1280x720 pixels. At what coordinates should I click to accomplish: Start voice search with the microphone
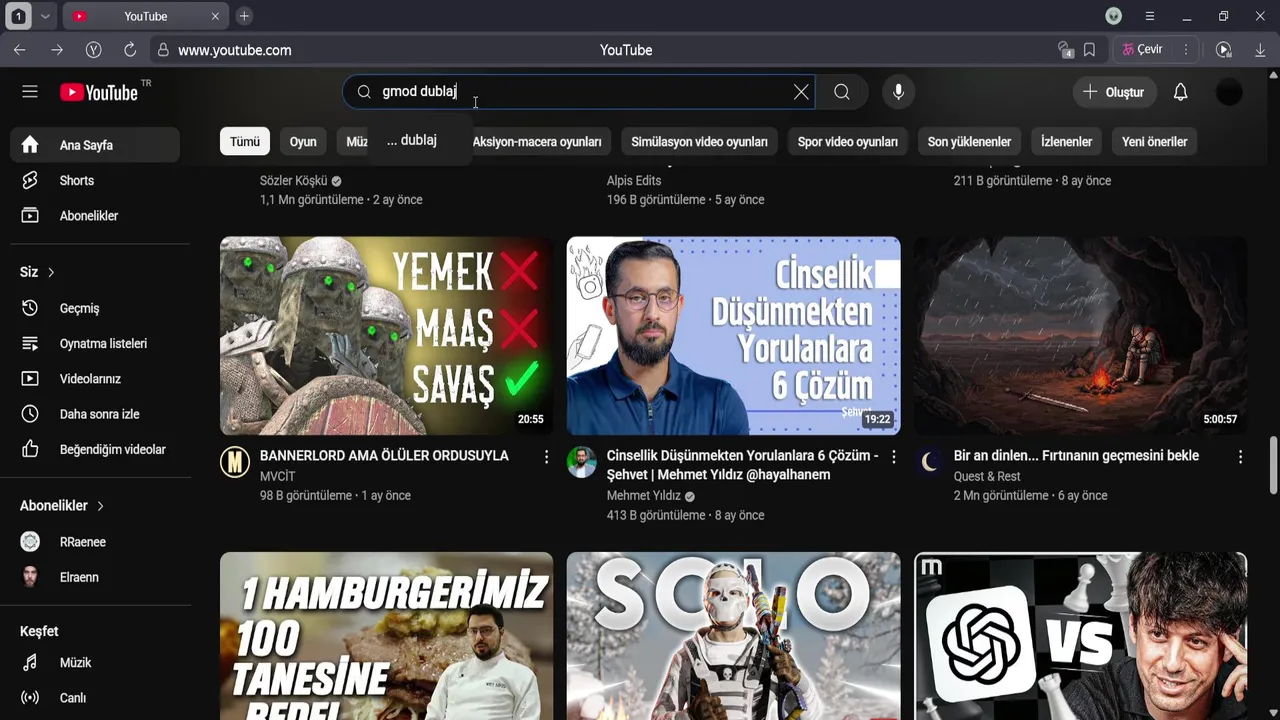(898, 92)
